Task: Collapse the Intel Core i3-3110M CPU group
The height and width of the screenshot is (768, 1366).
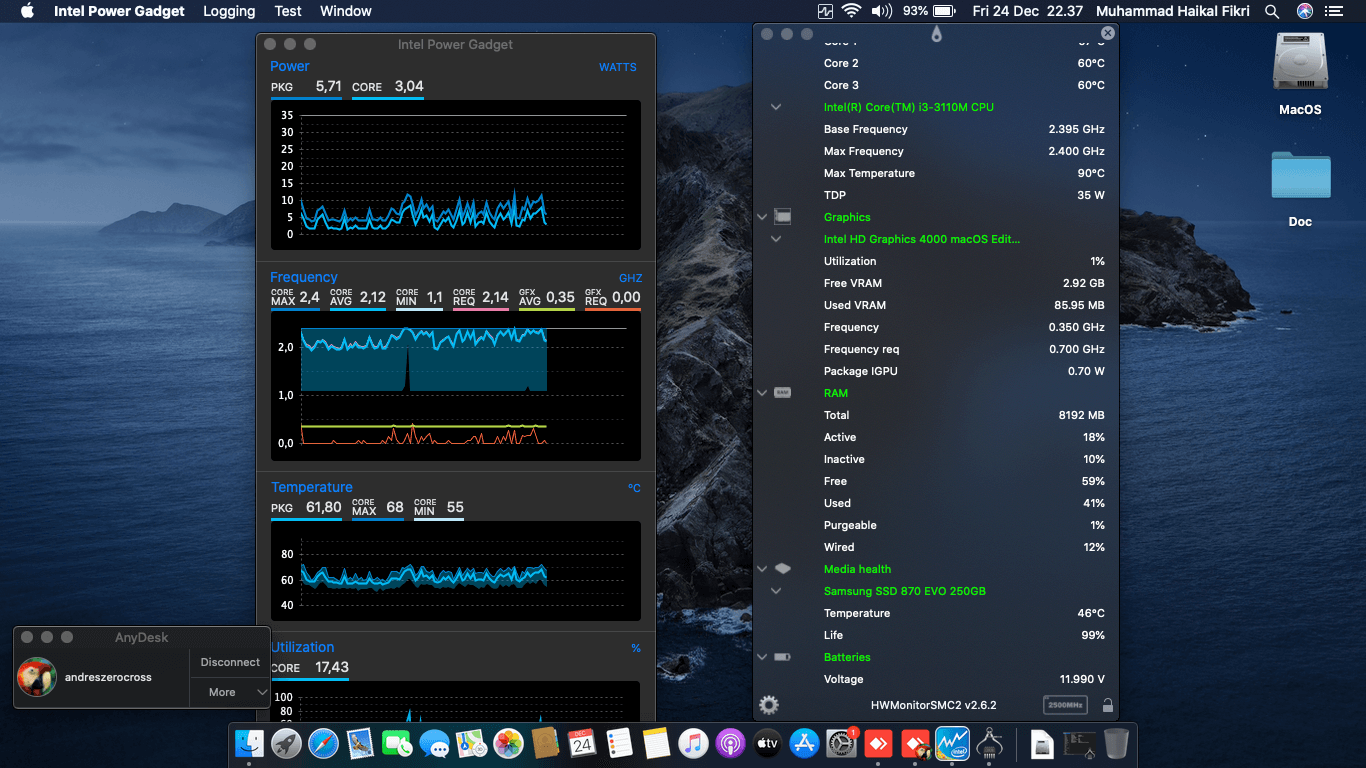Action: pos(776,107)
